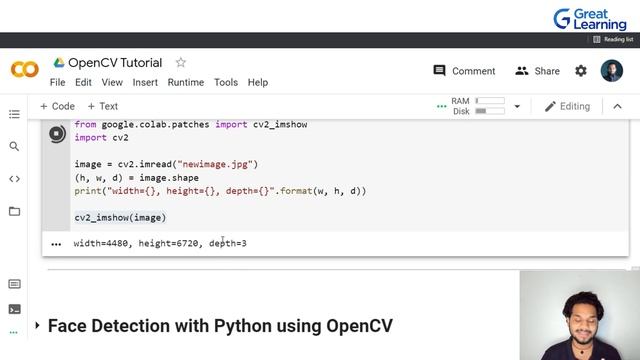Image resolution: width=640 pixels, height=360 pixels.
Task: Open the code snippets icon
Action: [x=14, y=179]
